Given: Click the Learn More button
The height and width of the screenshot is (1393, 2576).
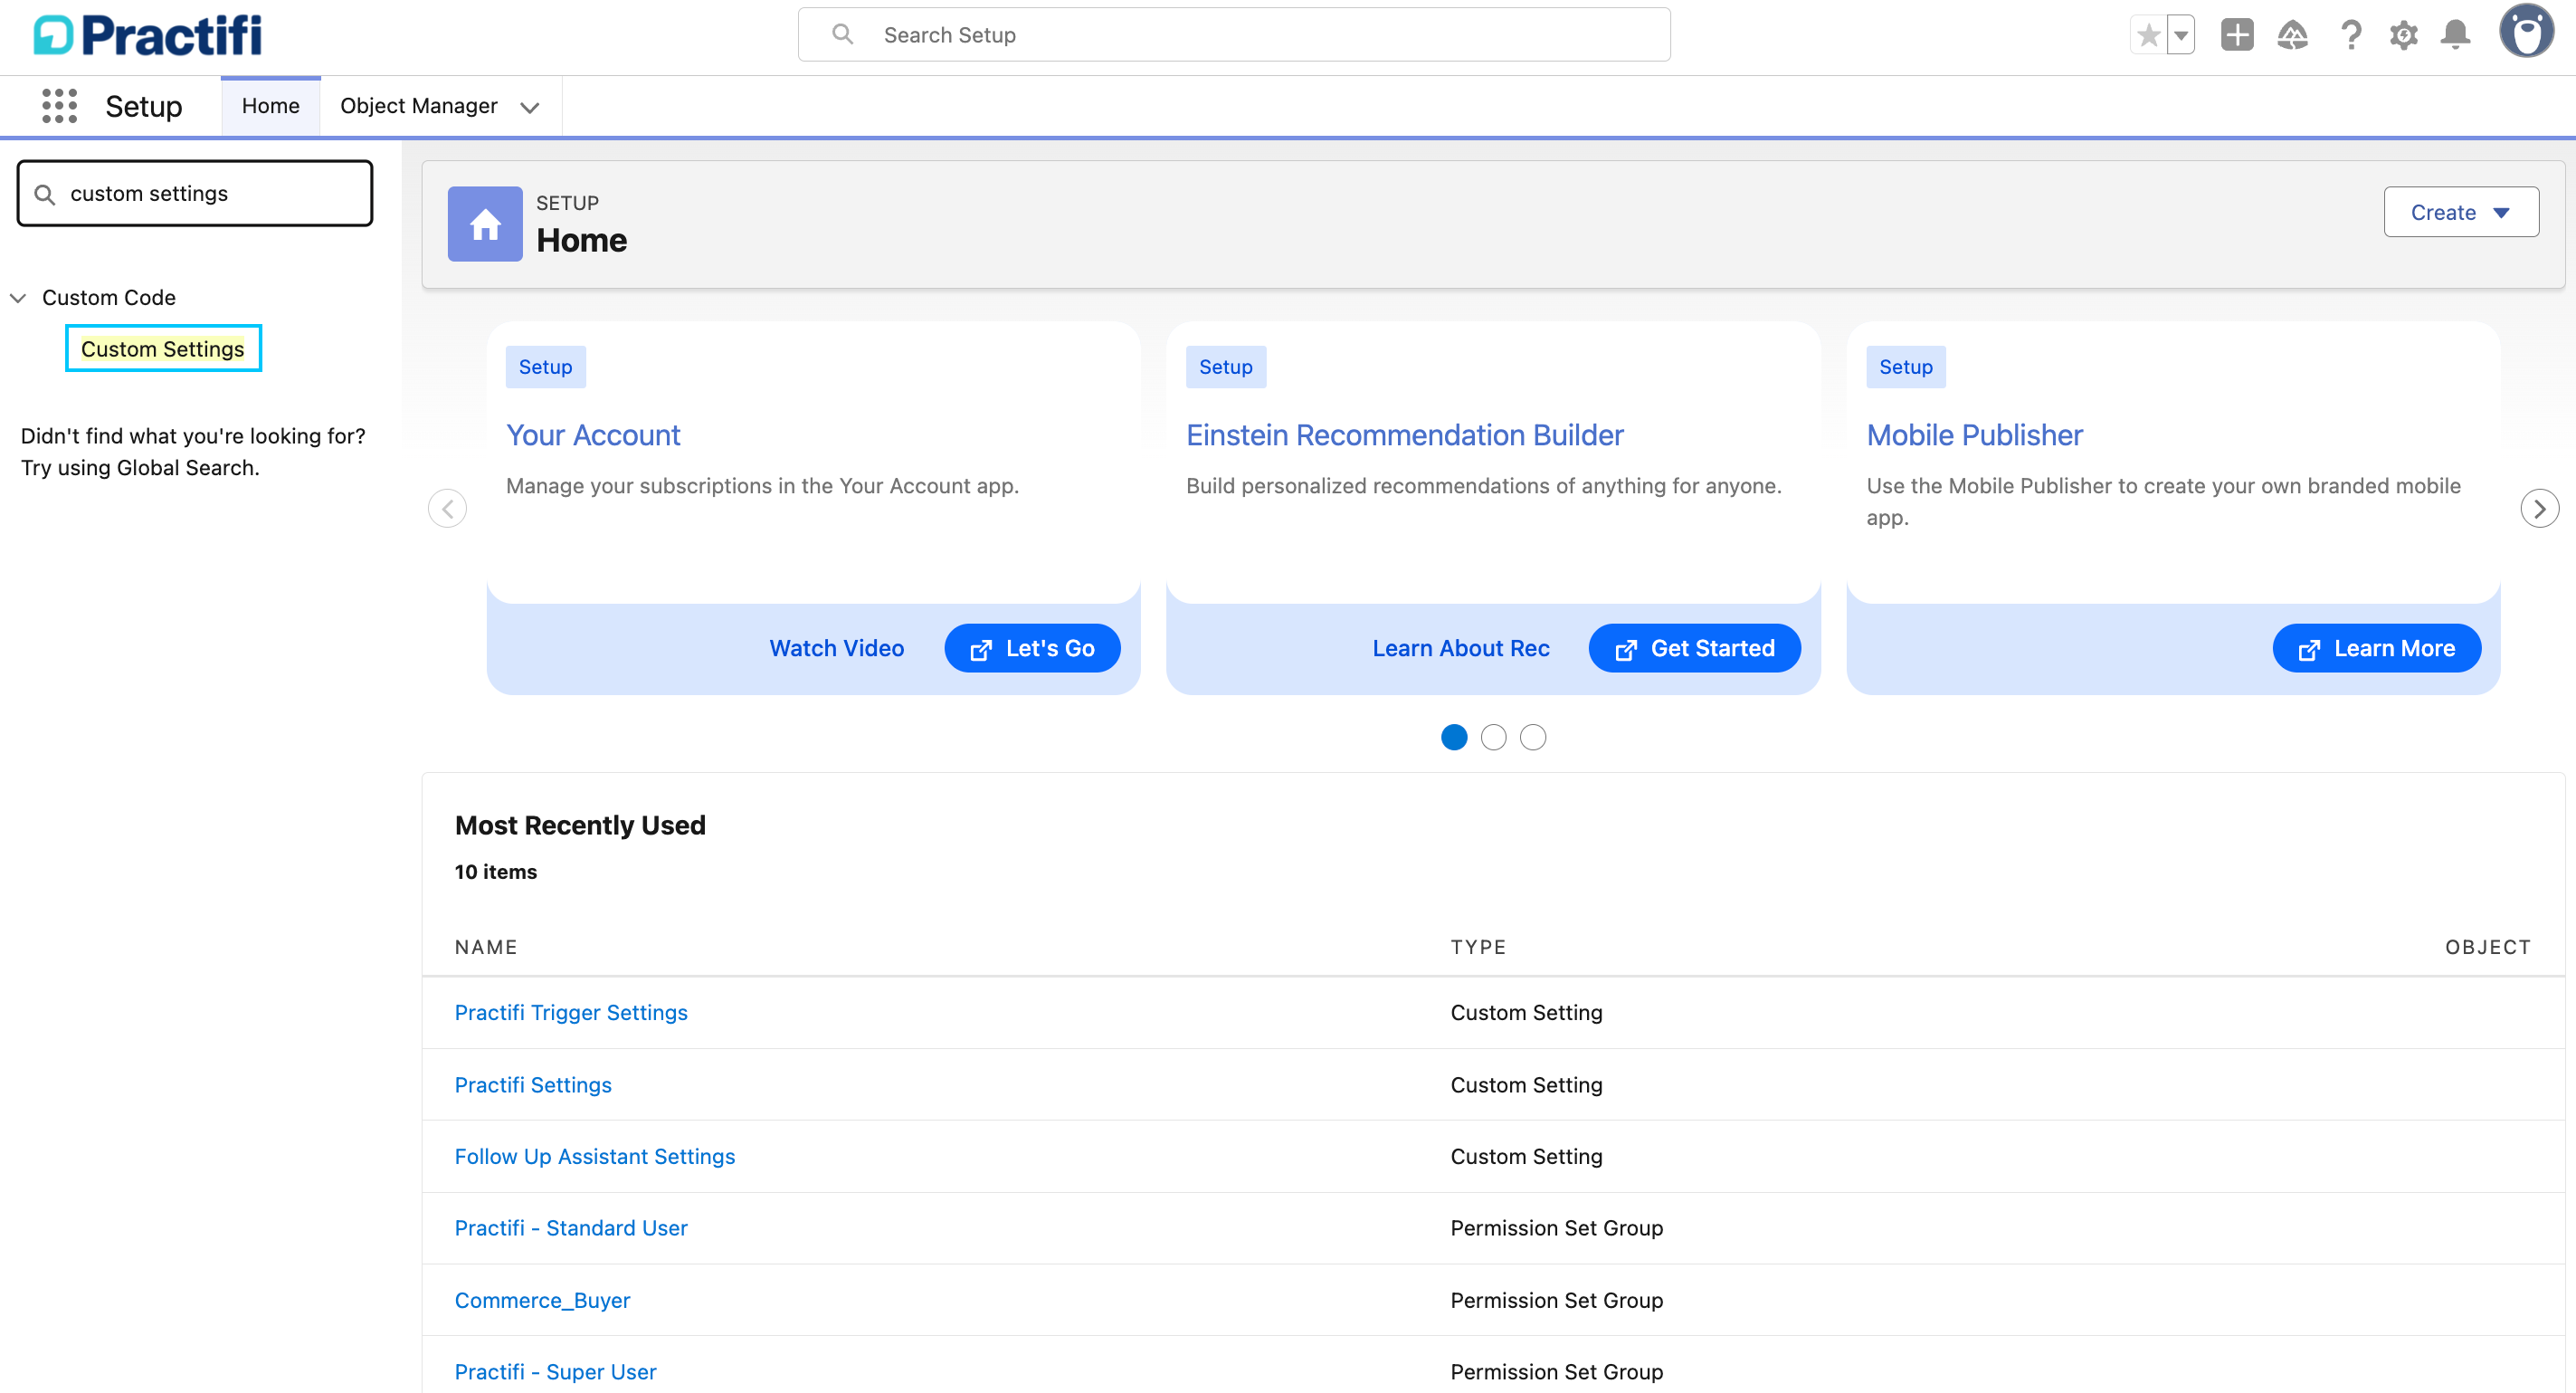Looking at the screenshot, I should coord(2376,648).
